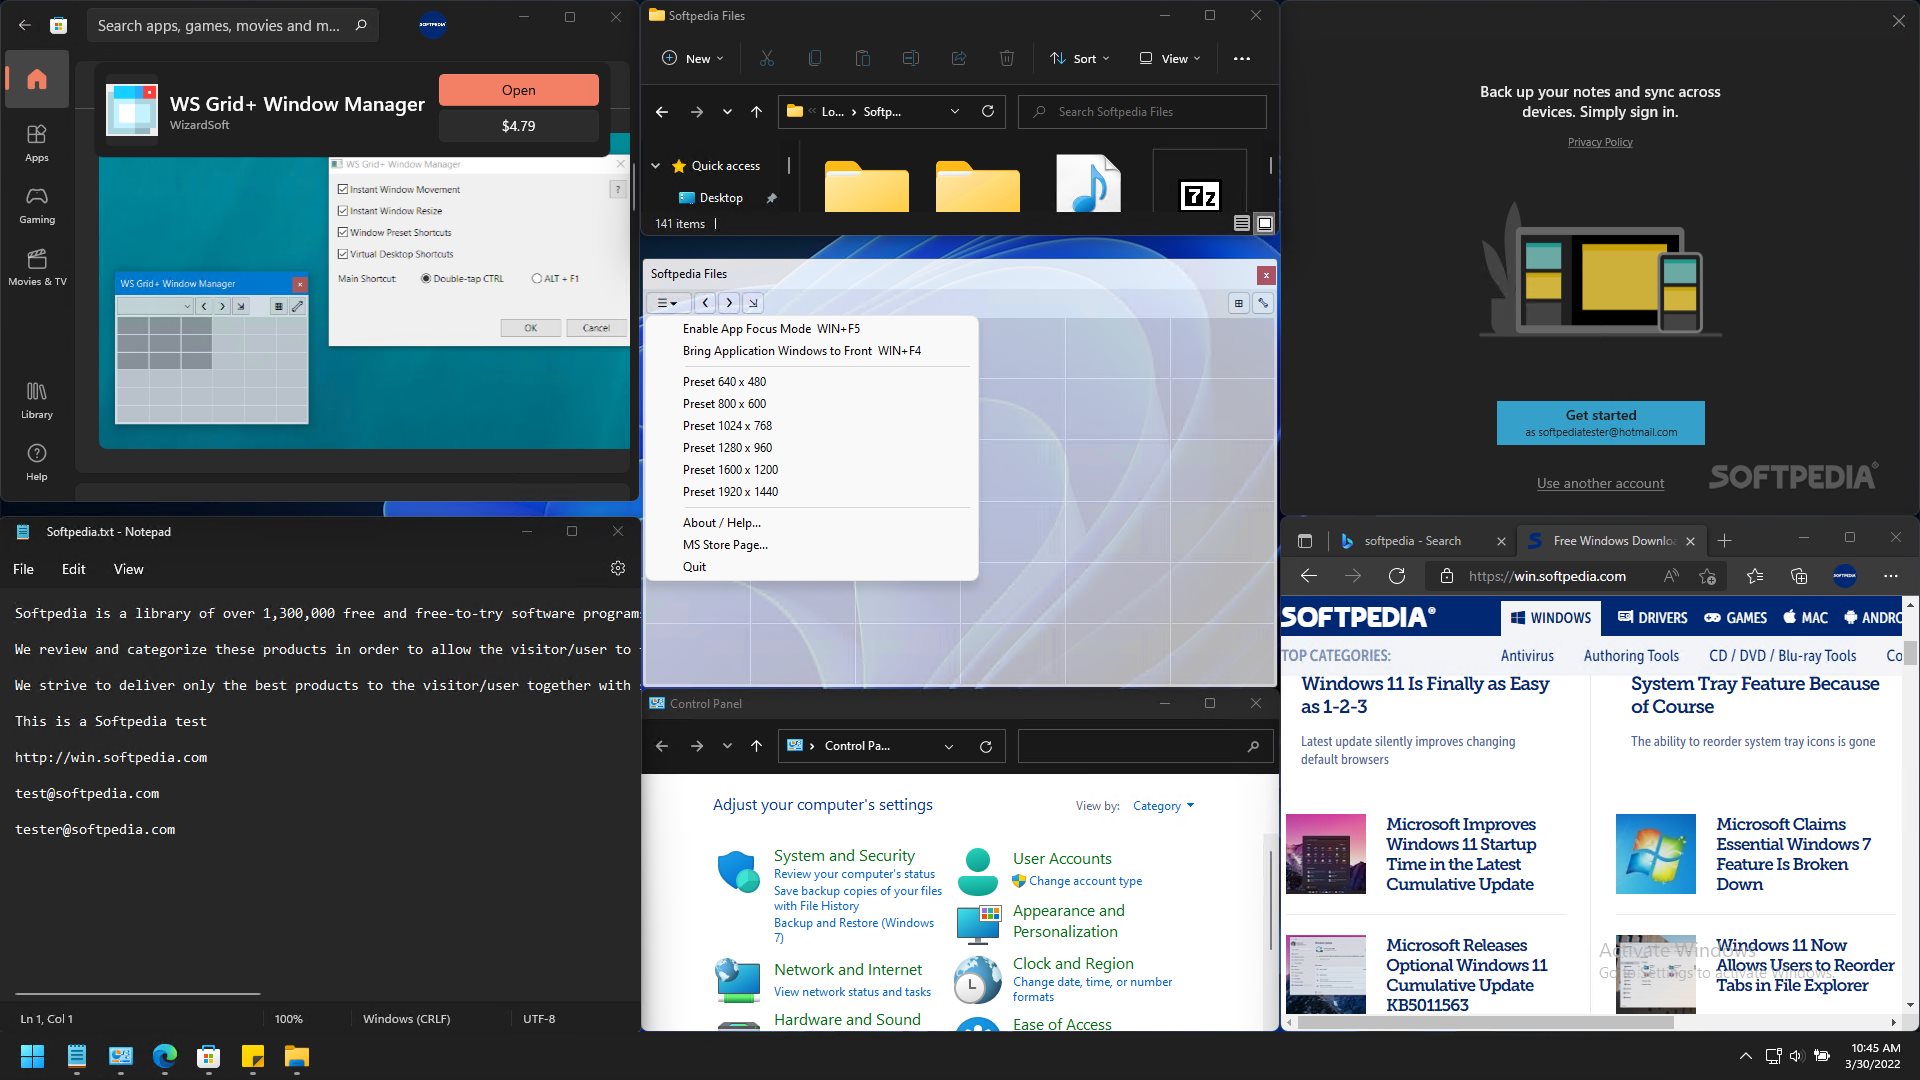Open WINDOWS section on Softpedia site
The image size is (1920, 1080).
(x=1551, y=618)
